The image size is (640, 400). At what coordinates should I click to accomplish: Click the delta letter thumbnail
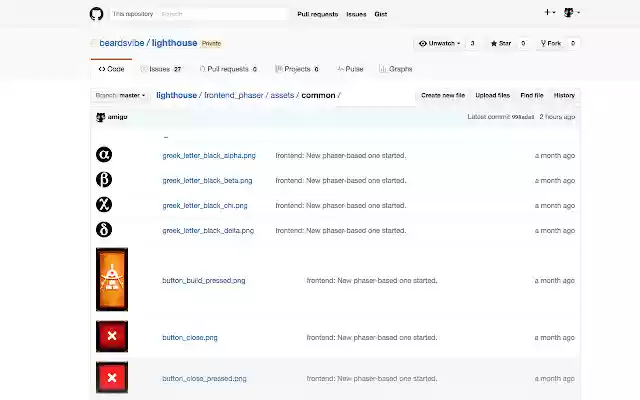click(104, 229)
